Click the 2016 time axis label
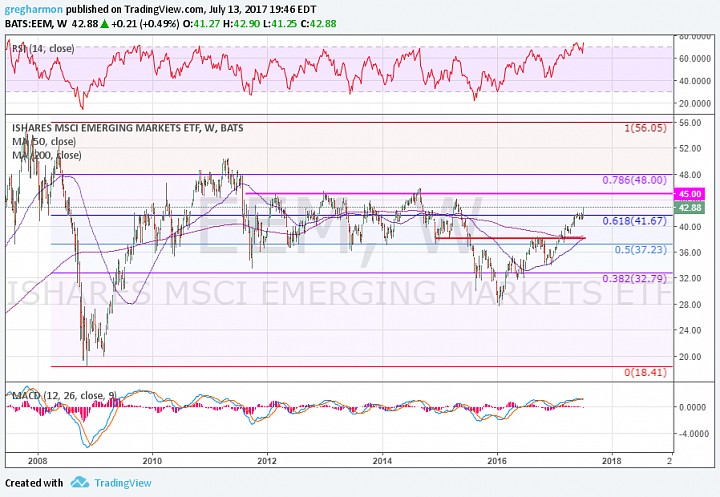The height and width of the screenshot is (497, 720). [497, 461]
